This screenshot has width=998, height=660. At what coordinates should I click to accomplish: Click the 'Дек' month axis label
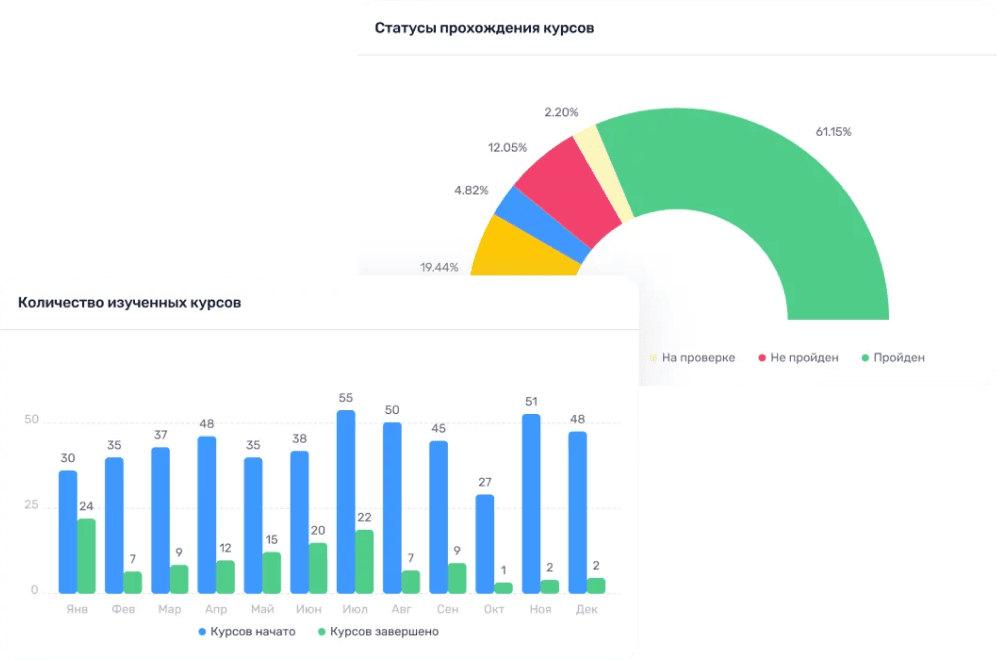587,609
